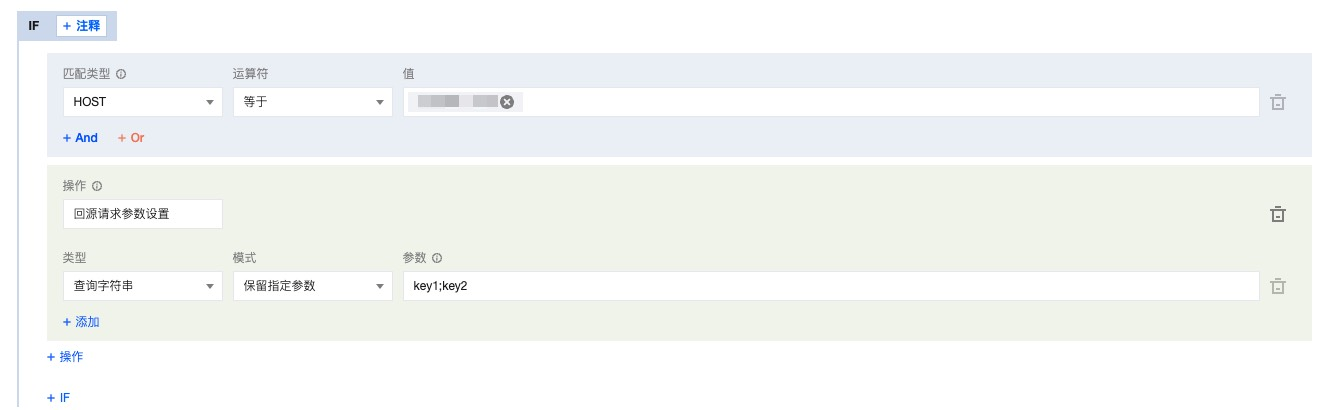Open the HOST match type dropdown
This screenshot has height=410, width=1335.
142,102
